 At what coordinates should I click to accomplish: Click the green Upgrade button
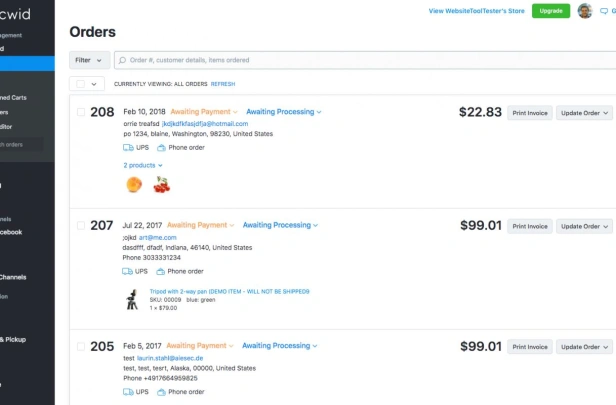[551, 11]
